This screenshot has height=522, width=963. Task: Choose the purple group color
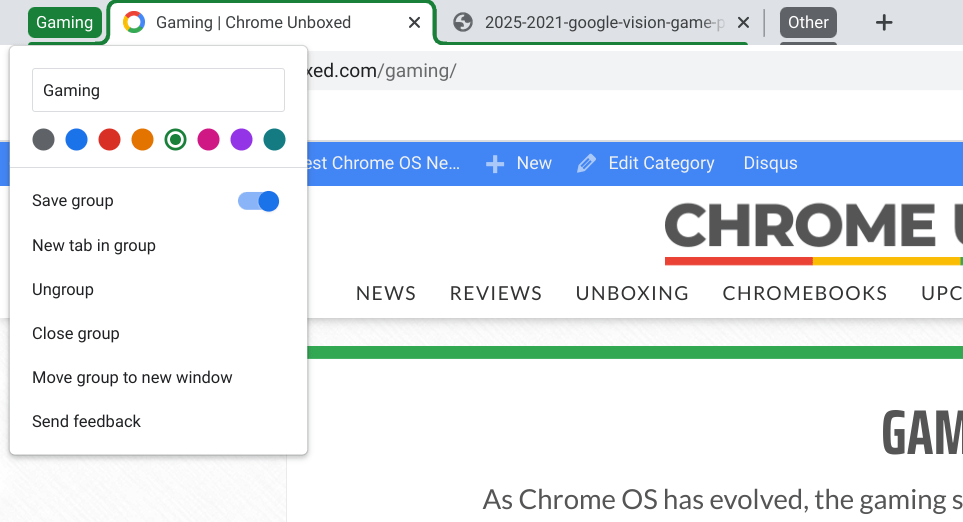coord(241,139)
